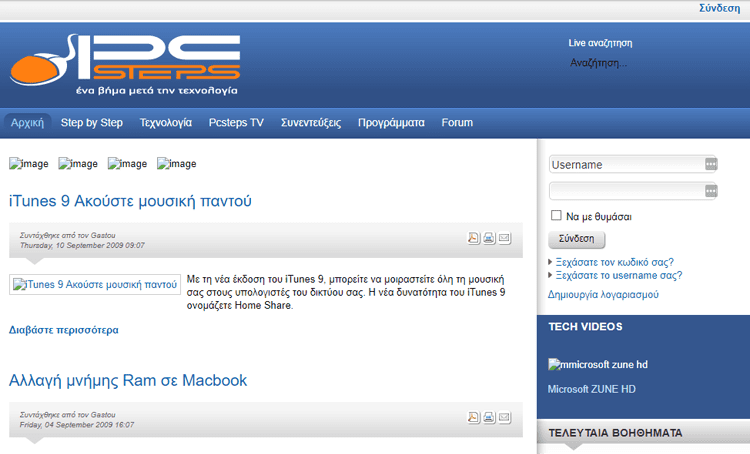Click the fourth broken image thumbnail

176,164
